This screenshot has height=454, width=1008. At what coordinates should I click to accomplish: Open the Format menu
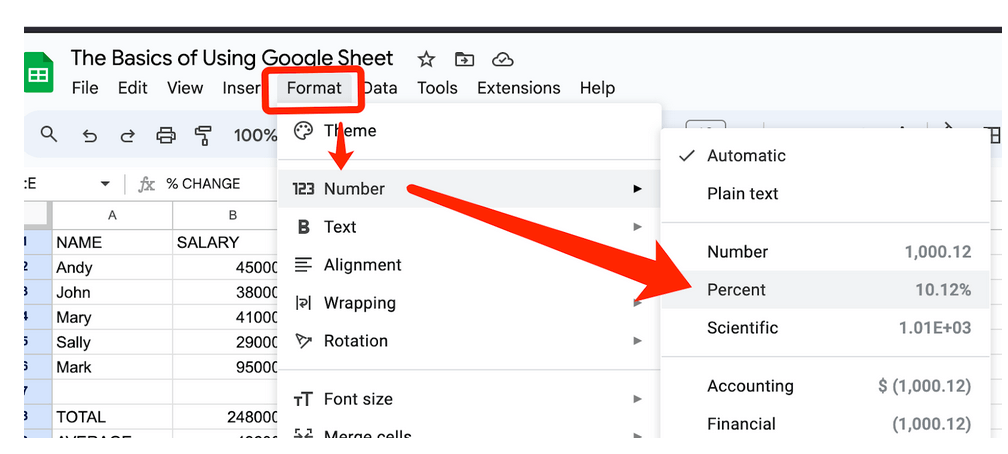(x=314, y=88)
